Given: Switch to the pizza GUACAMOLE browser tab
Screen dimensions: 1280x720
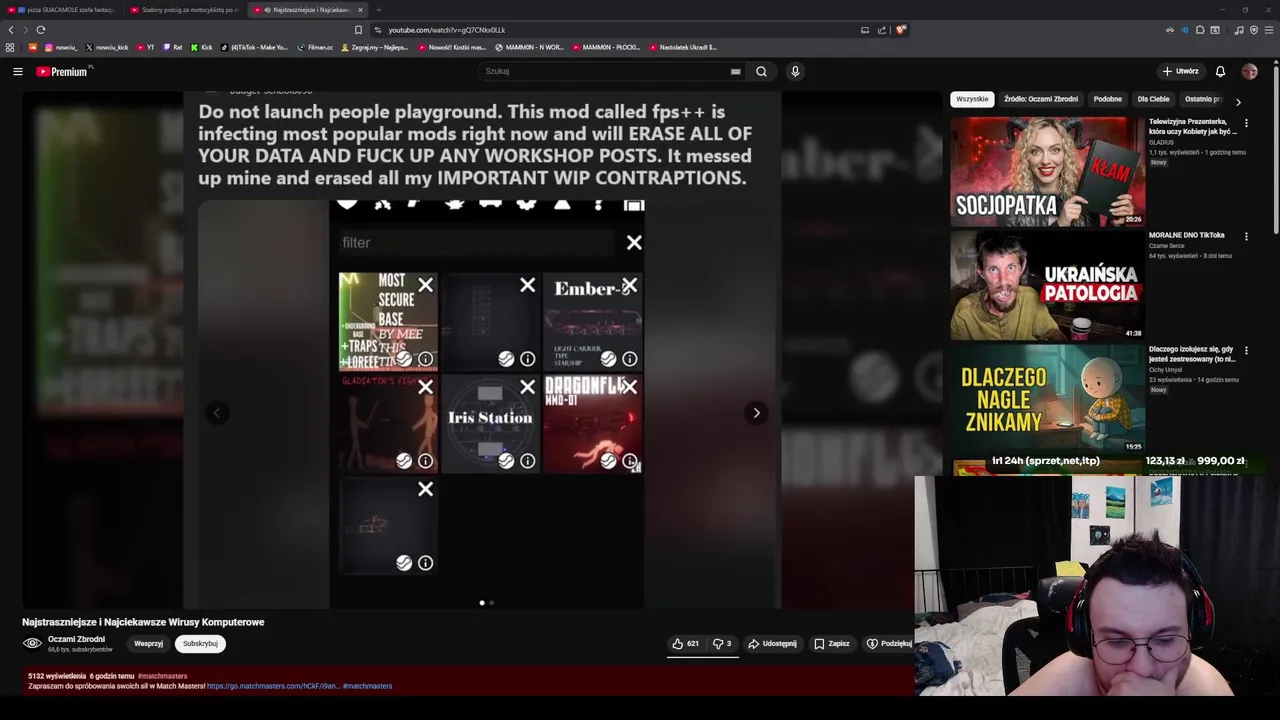Looking at the screenshot, I should pyautogui.click(x=60, y=10).
